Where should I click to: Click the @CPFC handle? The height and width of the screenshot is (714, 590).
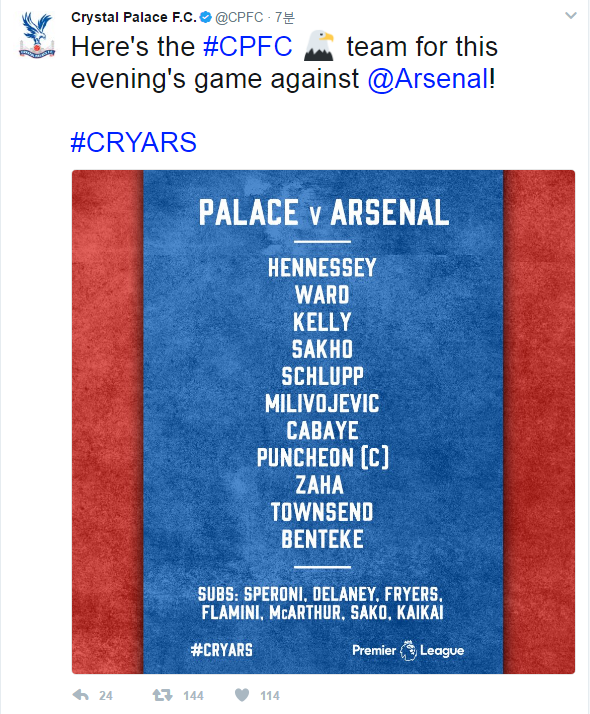coord(239,17)
